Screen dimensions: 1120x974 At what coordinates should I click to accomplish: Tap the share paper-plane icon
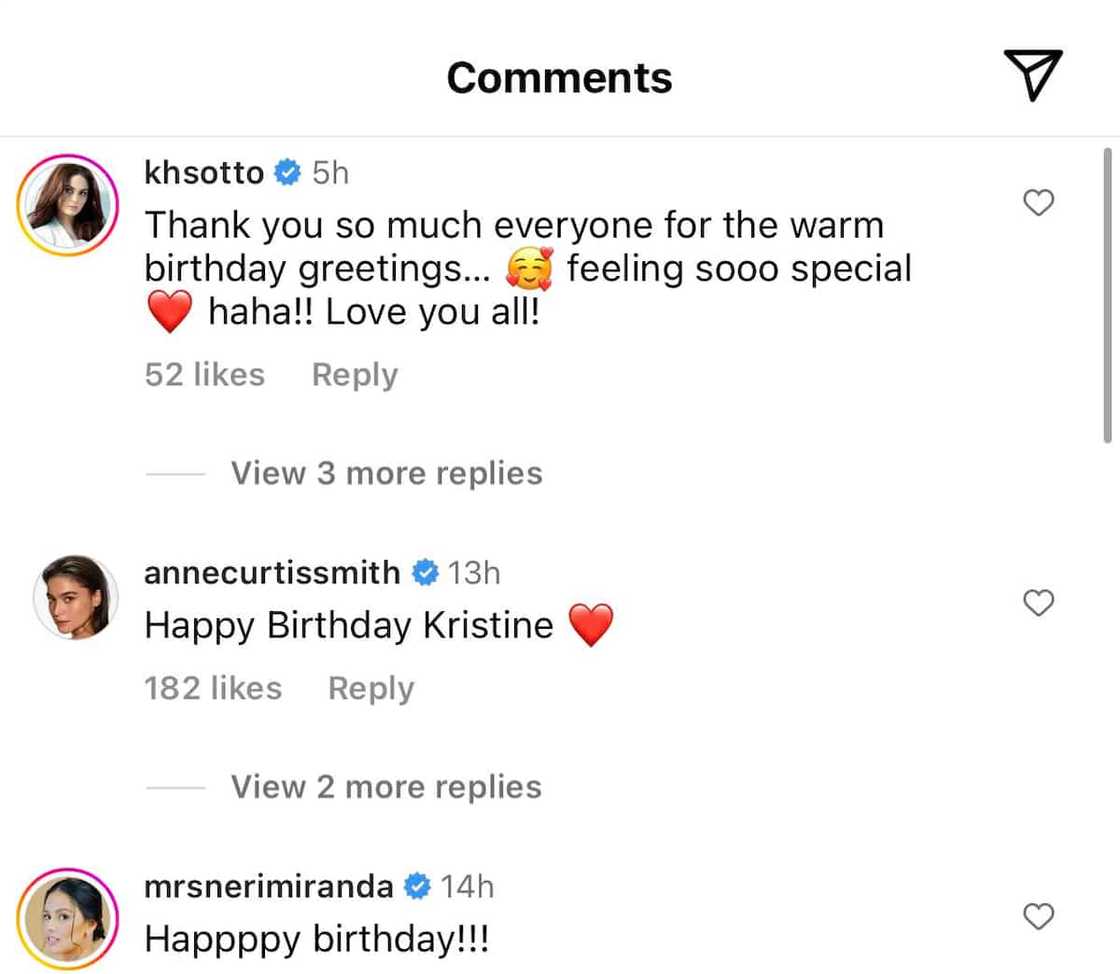point(1032,77)
